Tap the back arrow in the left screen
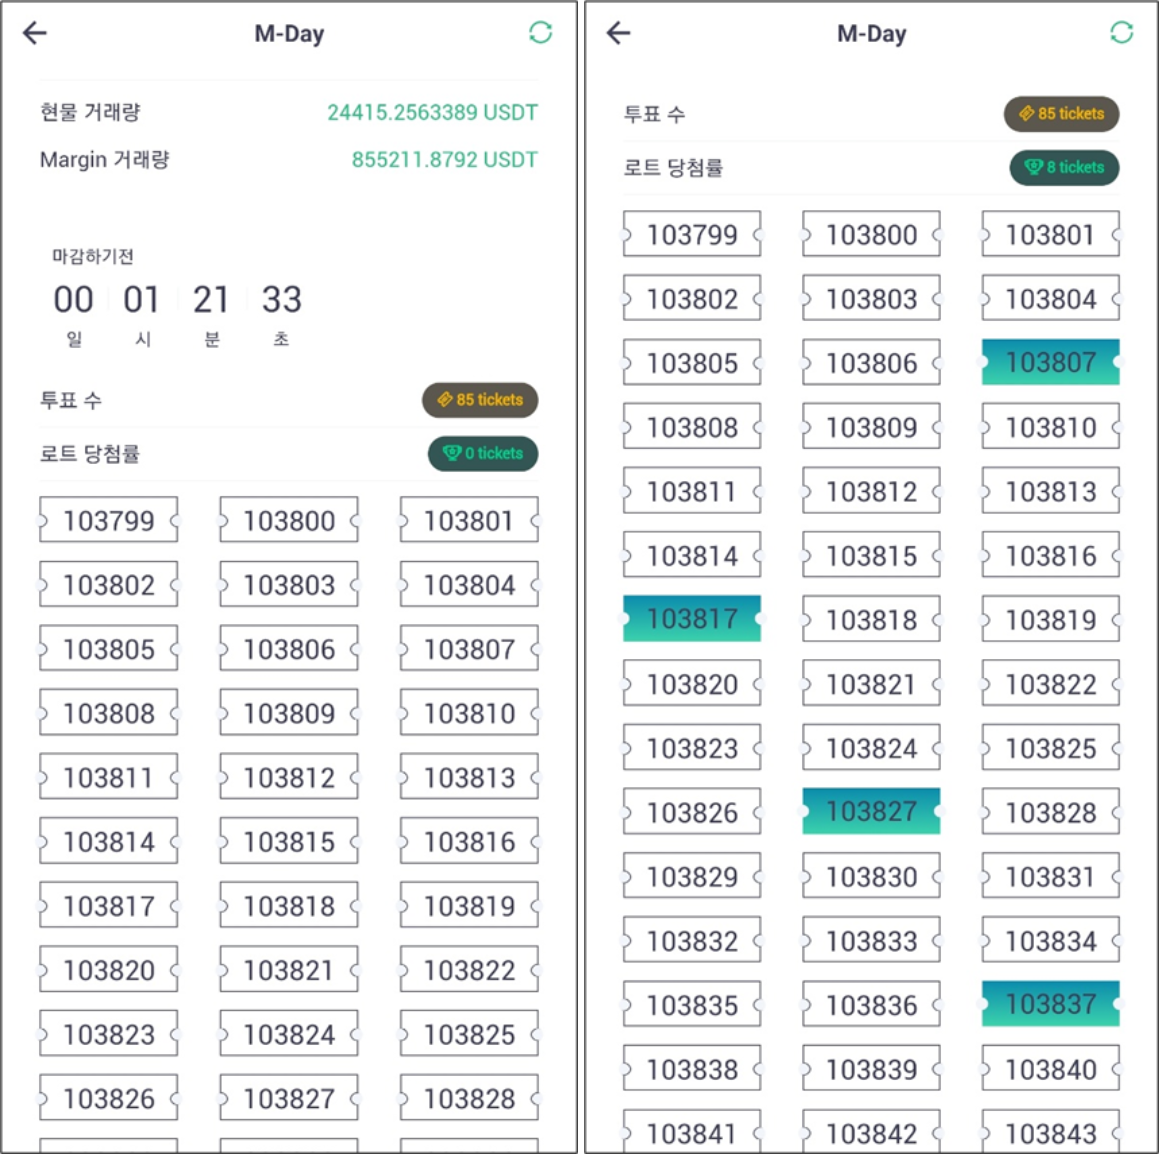 [35, 33]
